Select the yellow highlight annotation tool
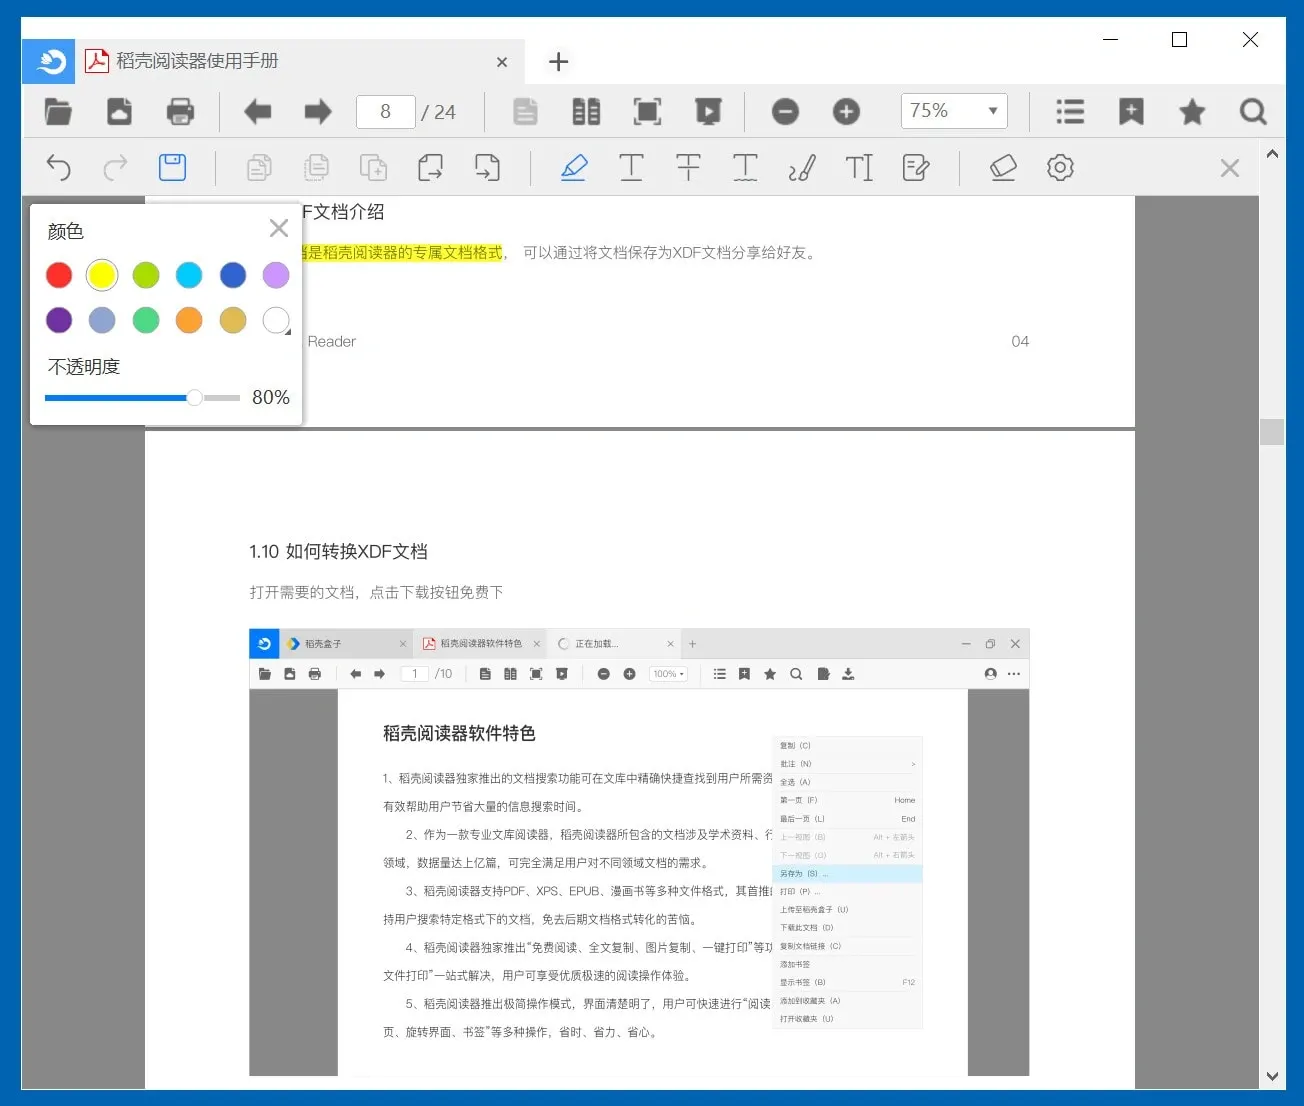This screenshot has height=1106, width=1304. point(575,167)
